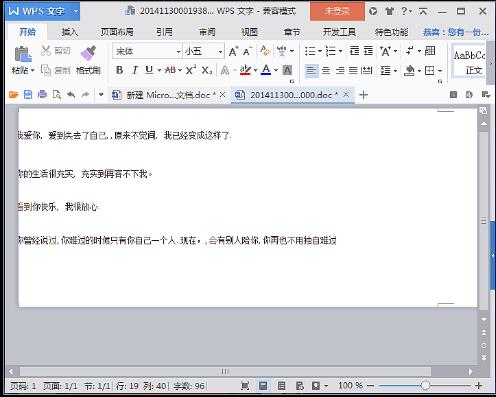
Task: Click the 未登录 login button
Action: point(337,11)
